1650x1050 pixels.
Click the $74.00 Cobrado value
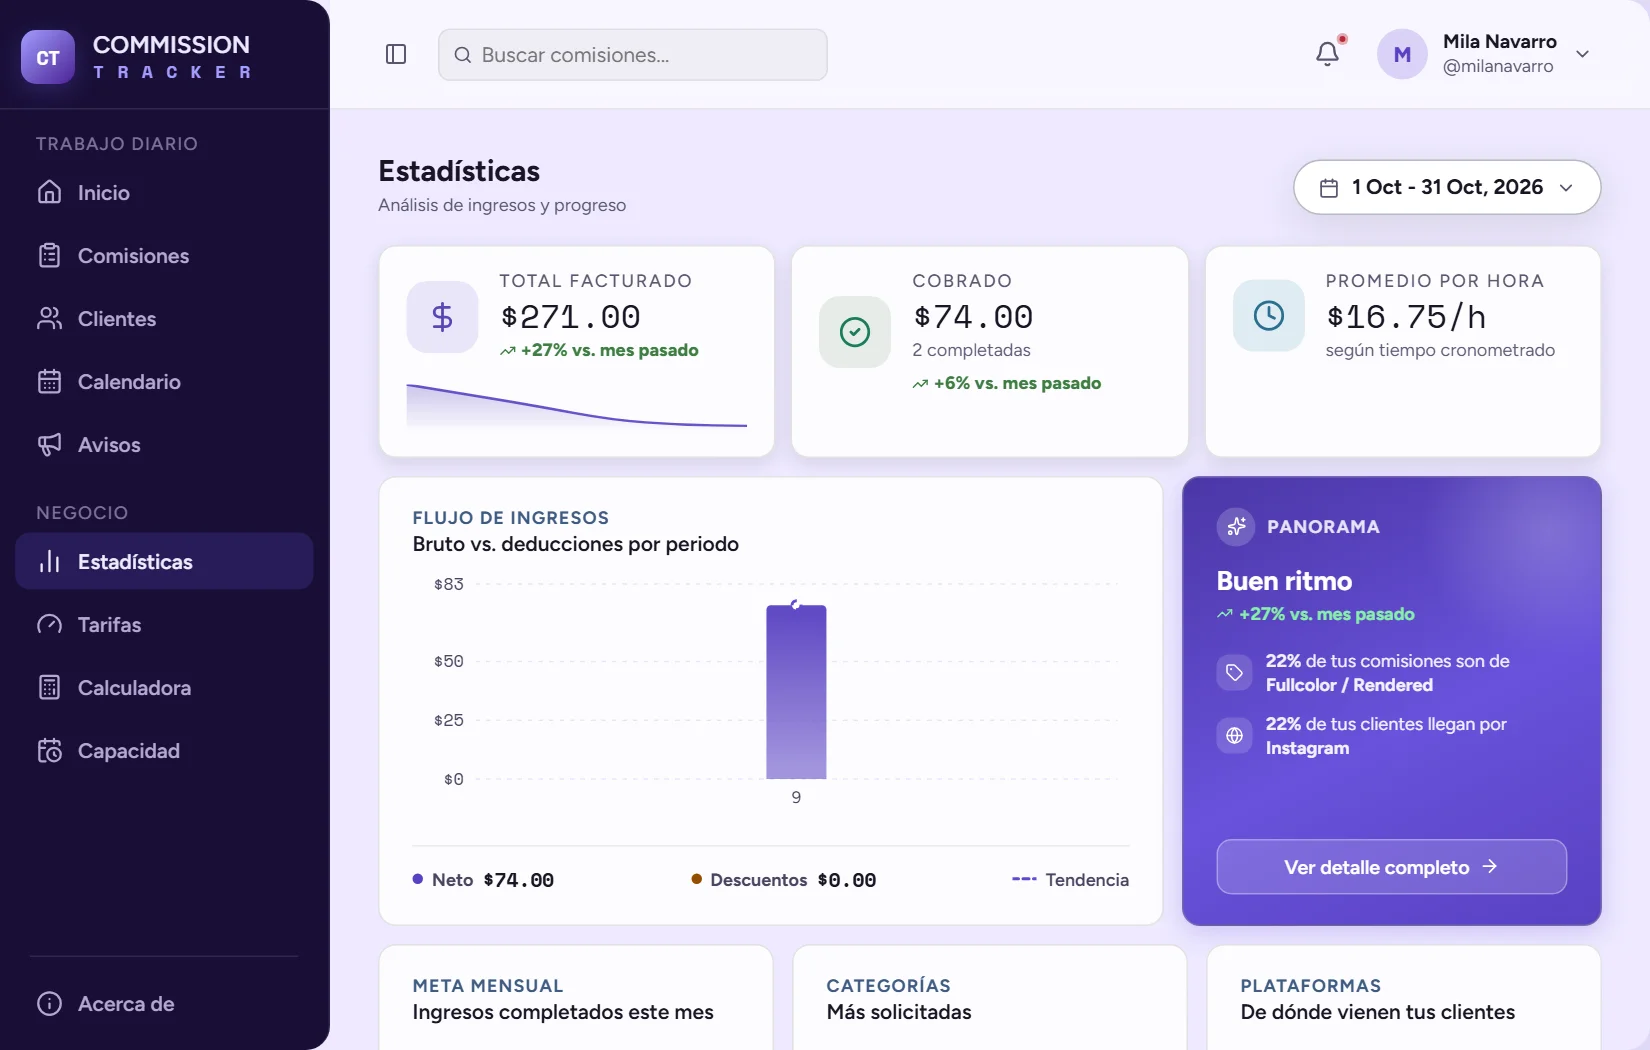(x=973, y=317)
